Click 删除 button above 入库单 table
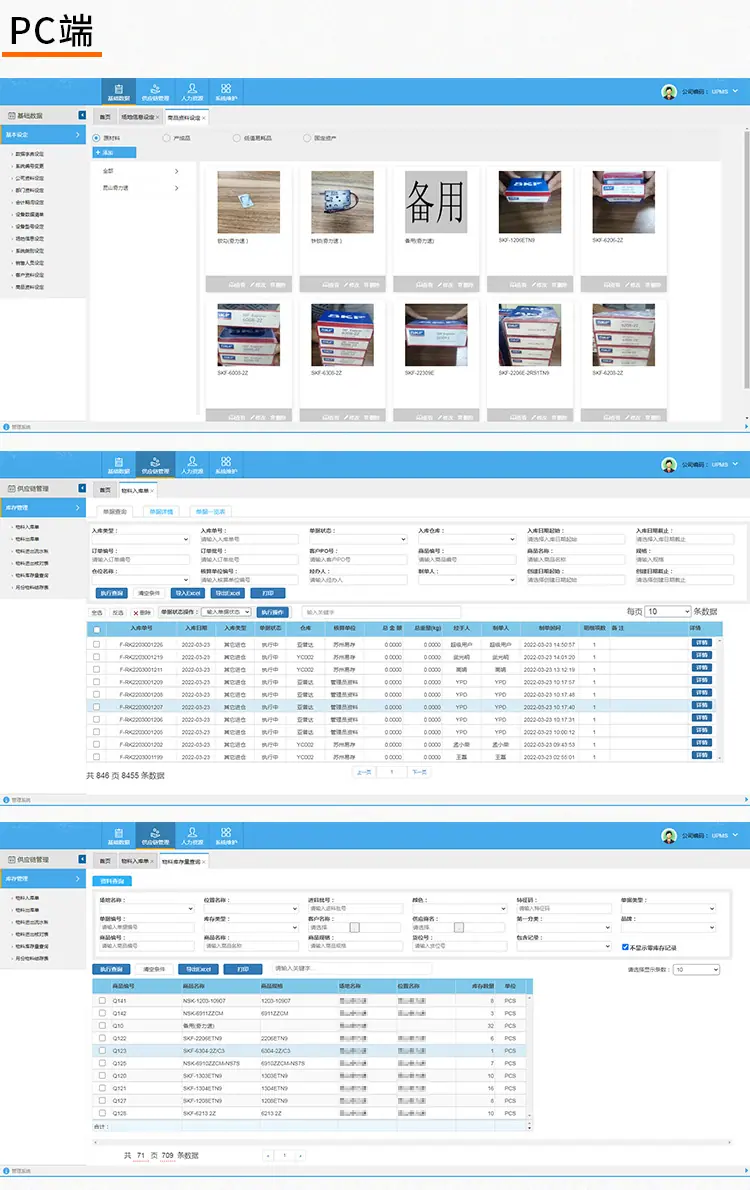 (x=142, y=612)
